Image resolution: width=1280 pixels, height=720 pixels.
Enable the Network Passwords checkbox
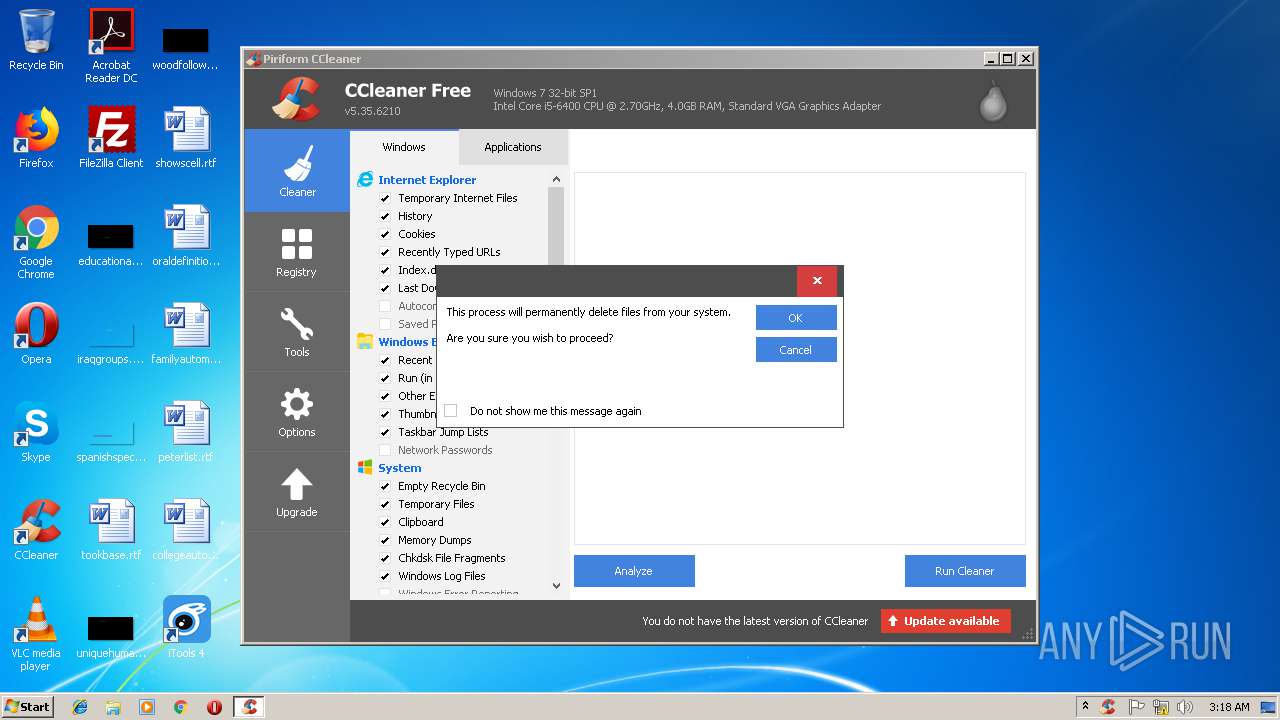point(385,450)
